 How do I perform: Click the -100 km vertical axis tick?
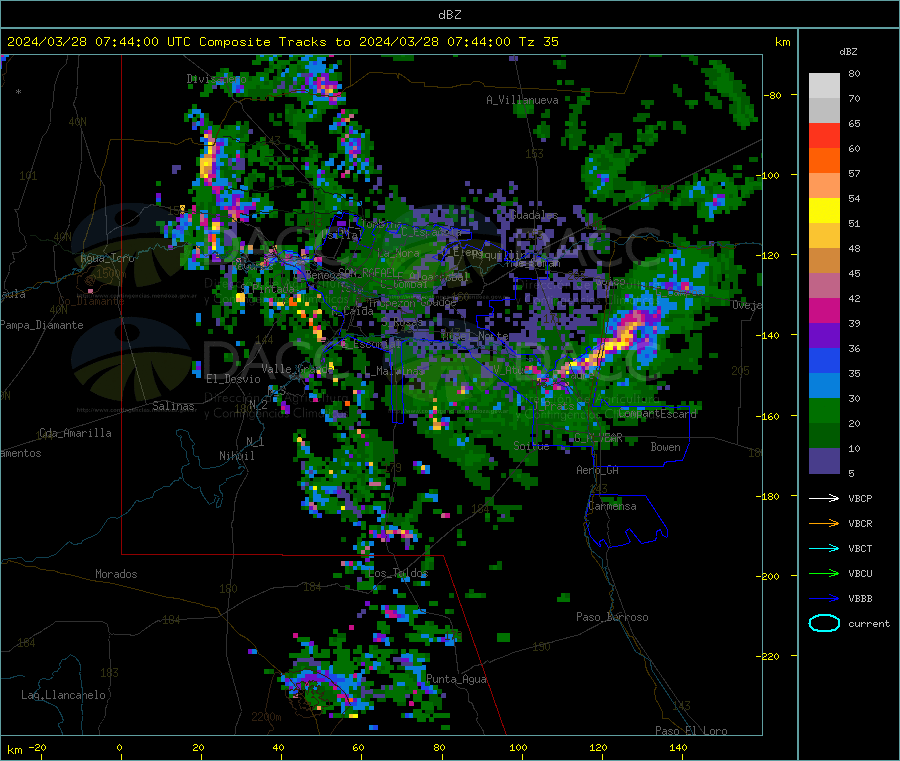point(769,176)
